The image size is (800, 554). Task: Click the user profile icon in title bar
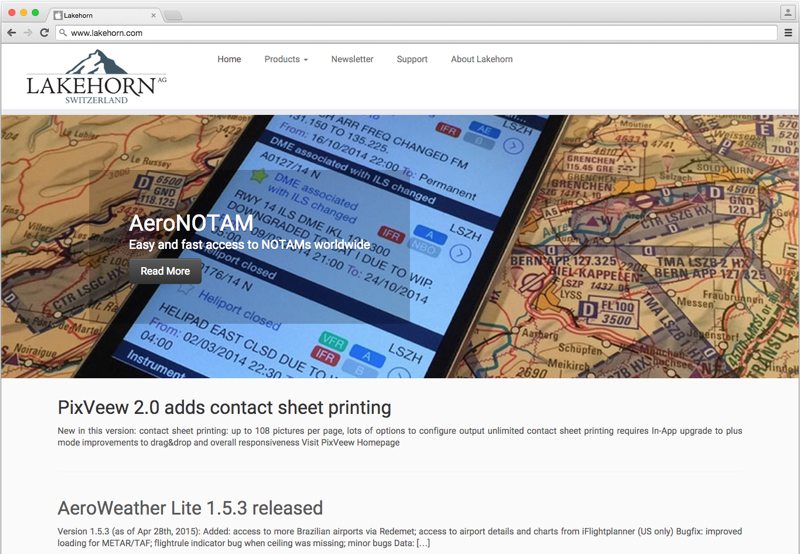click(x=788, y=13)
